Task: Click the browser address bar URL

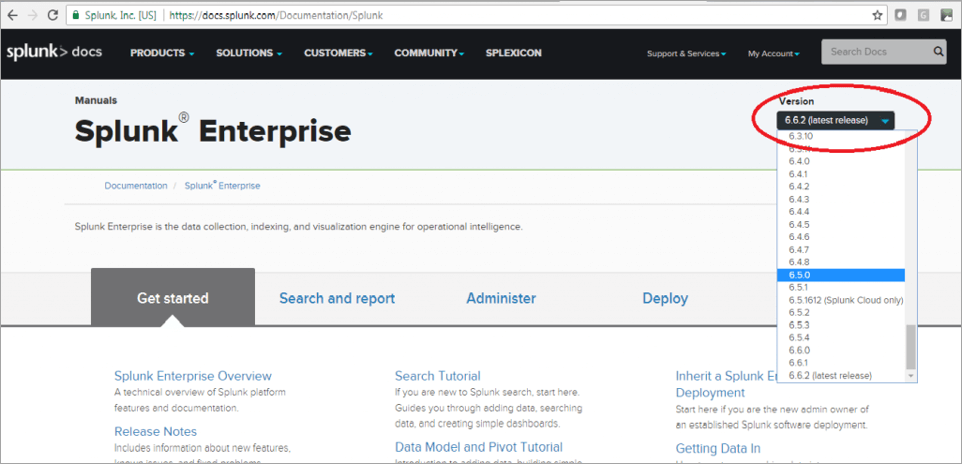Action: click(x=276, y=15)
